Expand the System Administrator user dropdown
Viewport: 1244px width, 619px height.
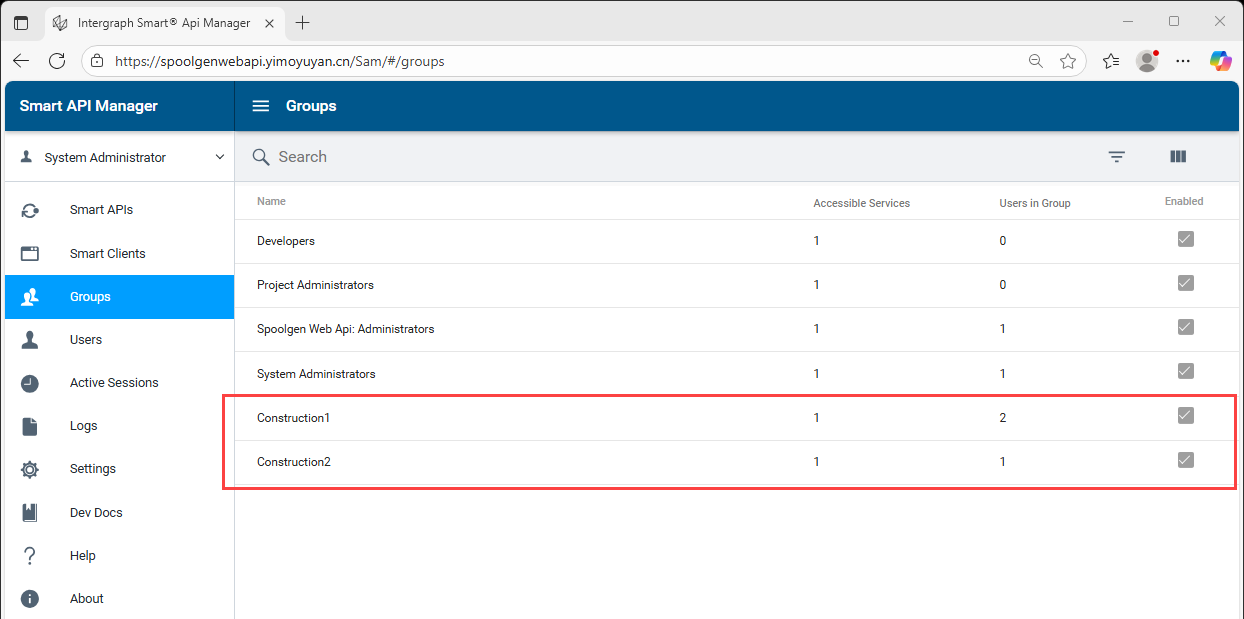pyautogui.click(x=220, y=158)
